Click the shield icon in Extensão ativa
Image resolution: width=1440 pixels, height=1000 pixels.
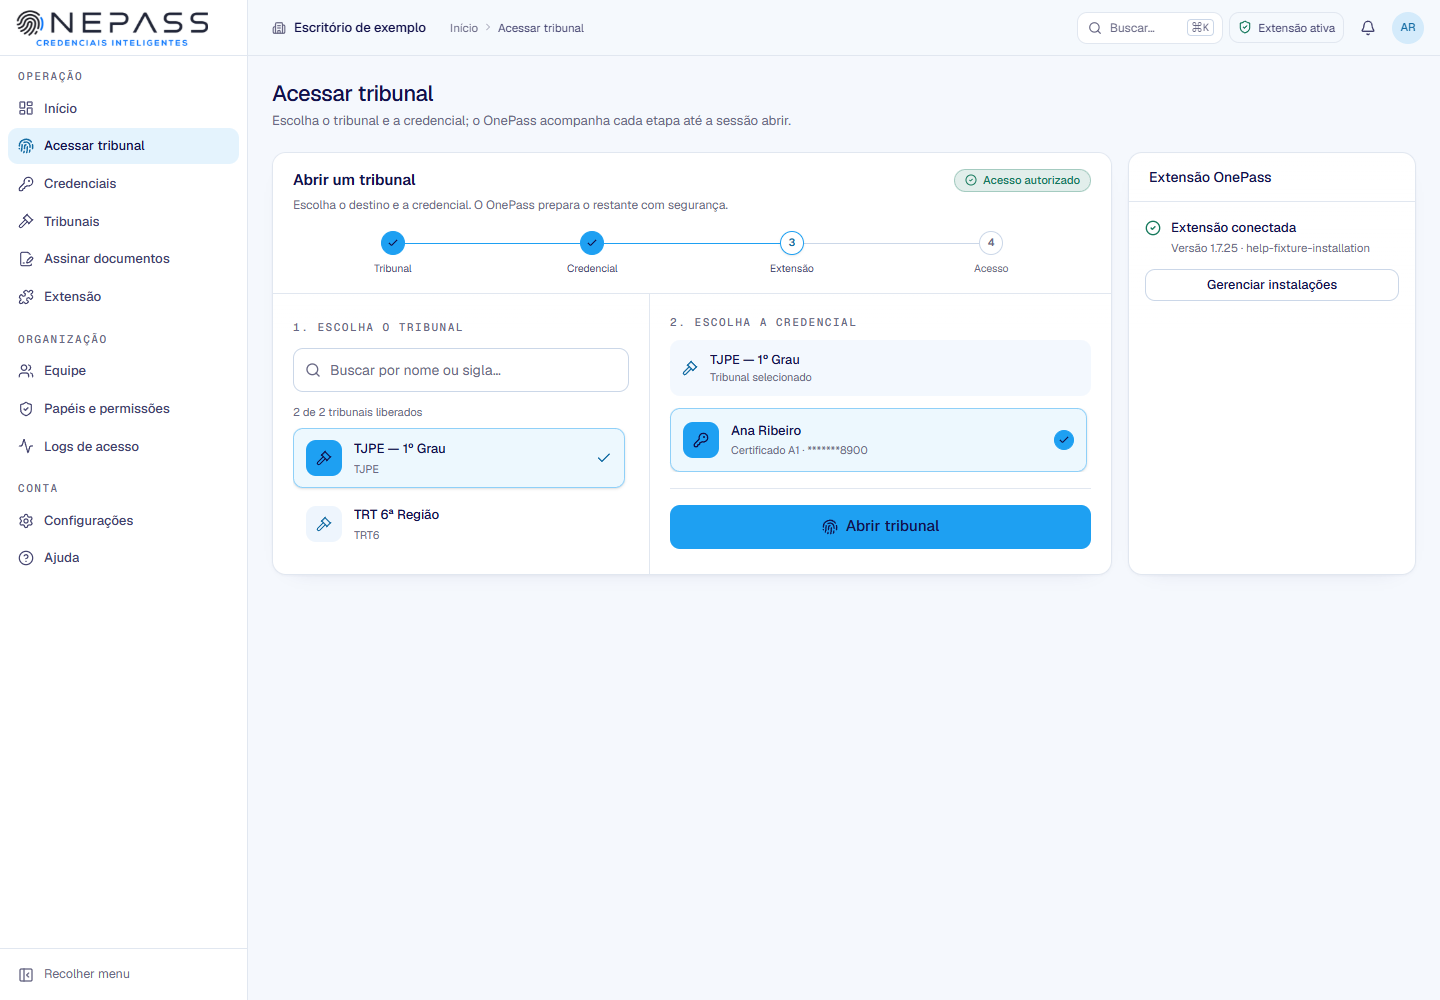pos(1245,28)
